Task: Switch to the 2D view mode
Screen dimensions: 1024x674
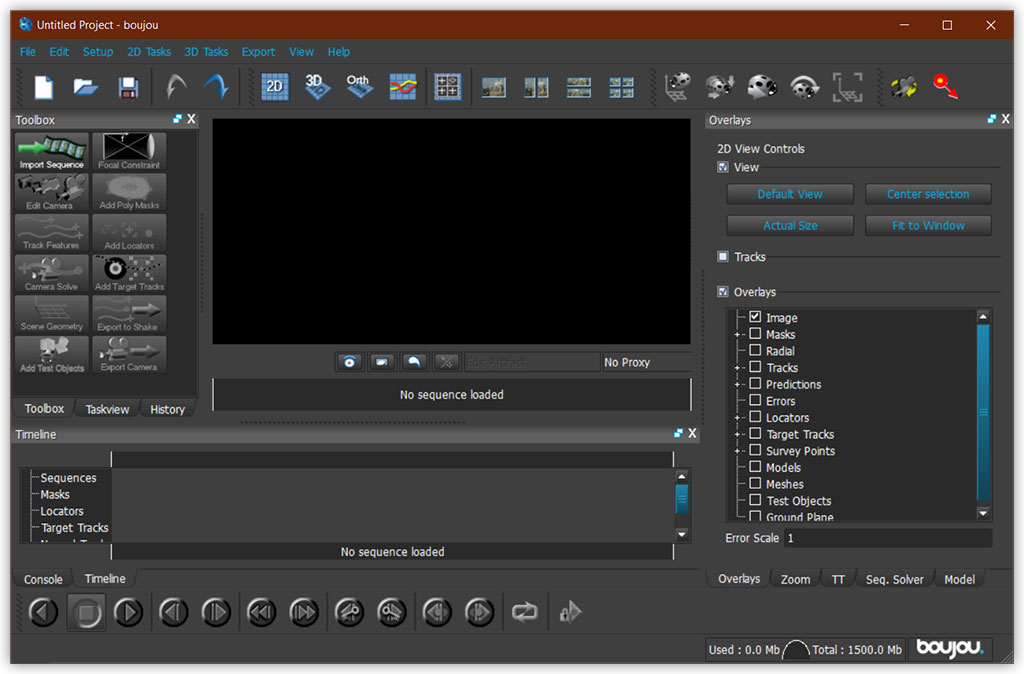Action: 275,87
